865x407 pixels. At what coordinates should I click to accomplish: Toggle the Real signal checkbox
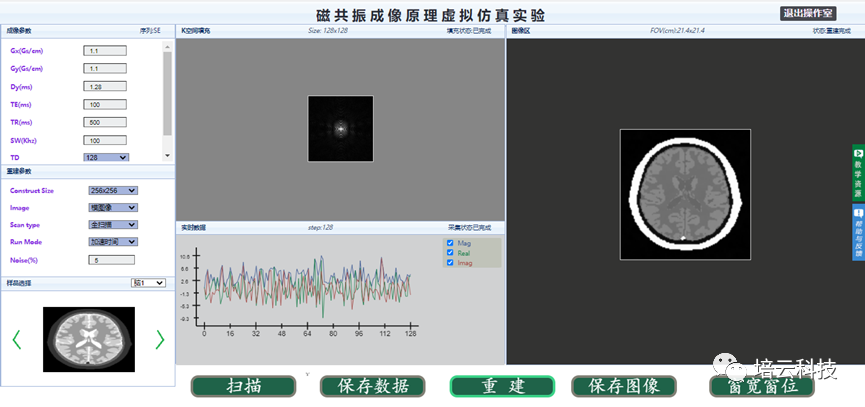[x=451, y=253]
